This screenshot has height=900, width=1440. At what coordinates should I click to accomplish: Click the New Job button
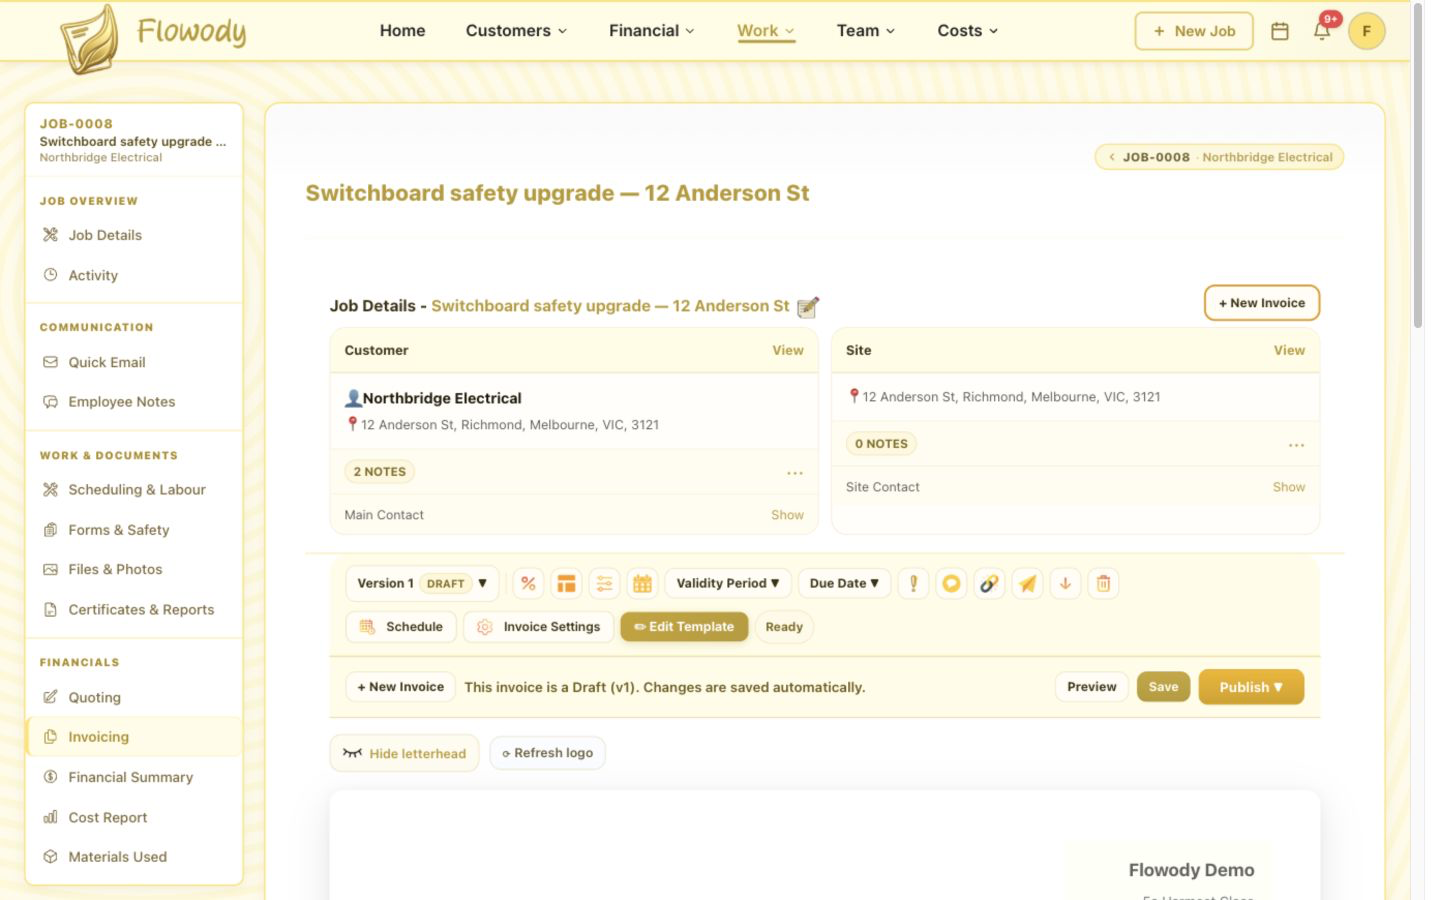click(x=1194, y=31)
